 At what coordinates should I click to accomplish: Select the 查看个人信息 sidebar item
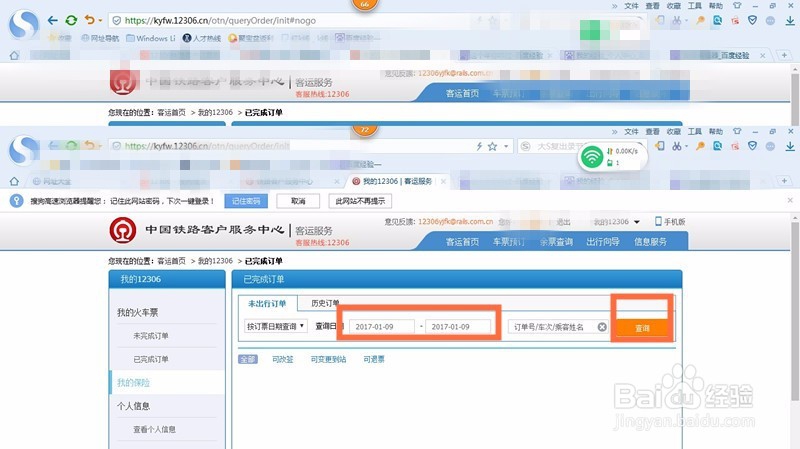(154, 430)
